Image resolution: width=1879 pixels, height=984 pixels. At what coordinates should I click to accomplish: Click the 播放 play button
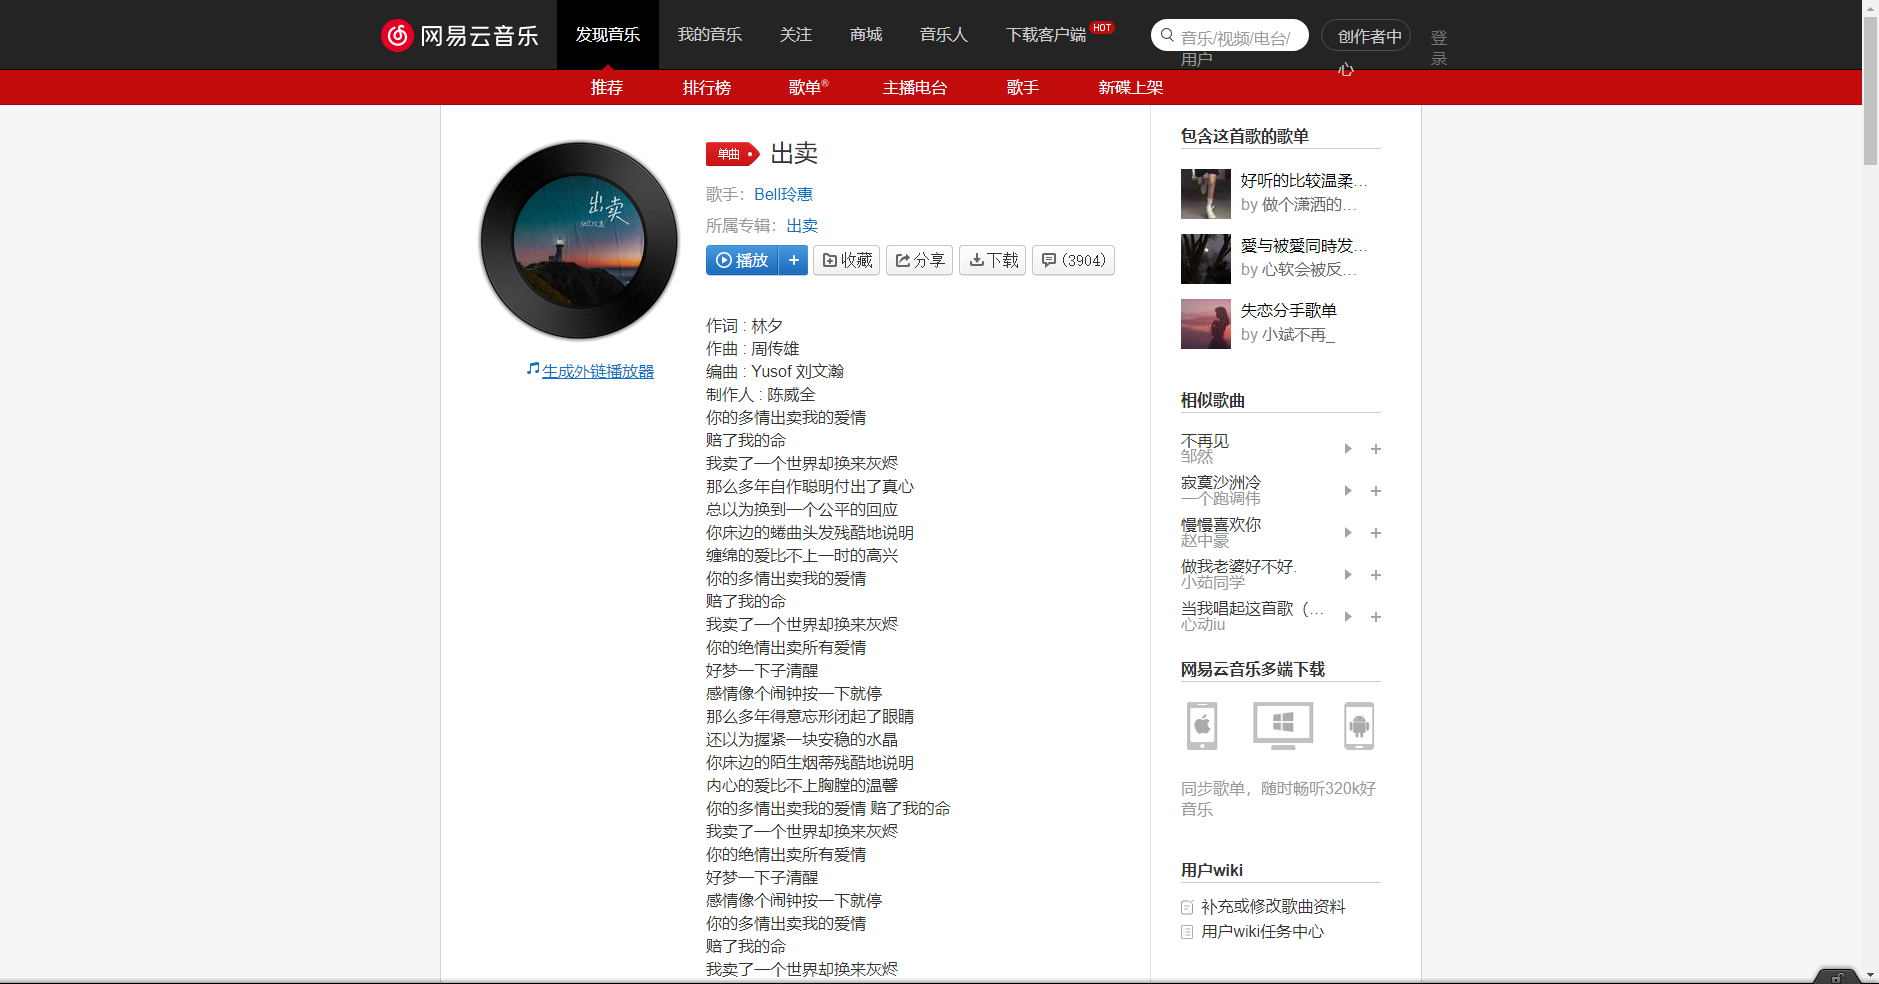[x=742, y=260]
